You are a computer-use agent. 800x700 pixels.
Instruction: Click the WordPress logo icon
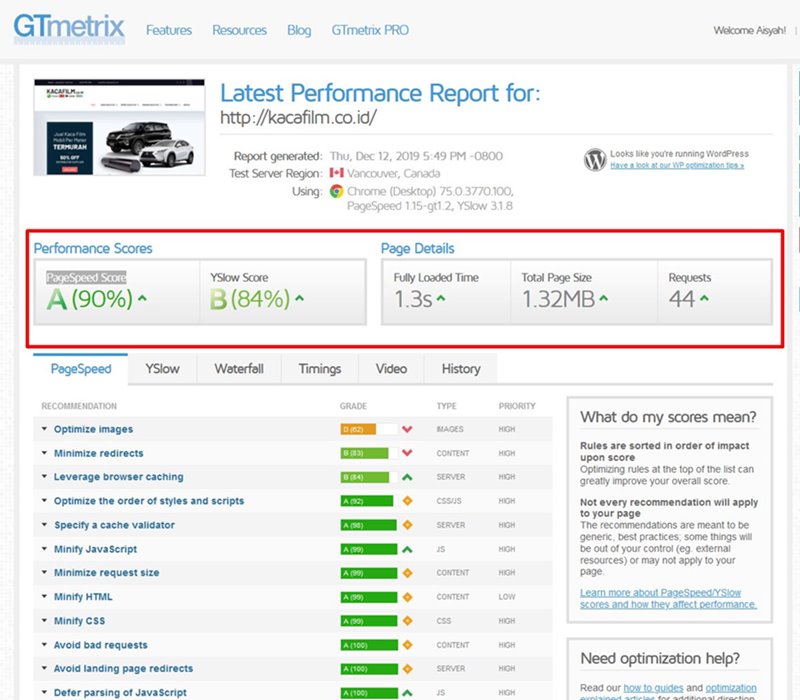595,160
